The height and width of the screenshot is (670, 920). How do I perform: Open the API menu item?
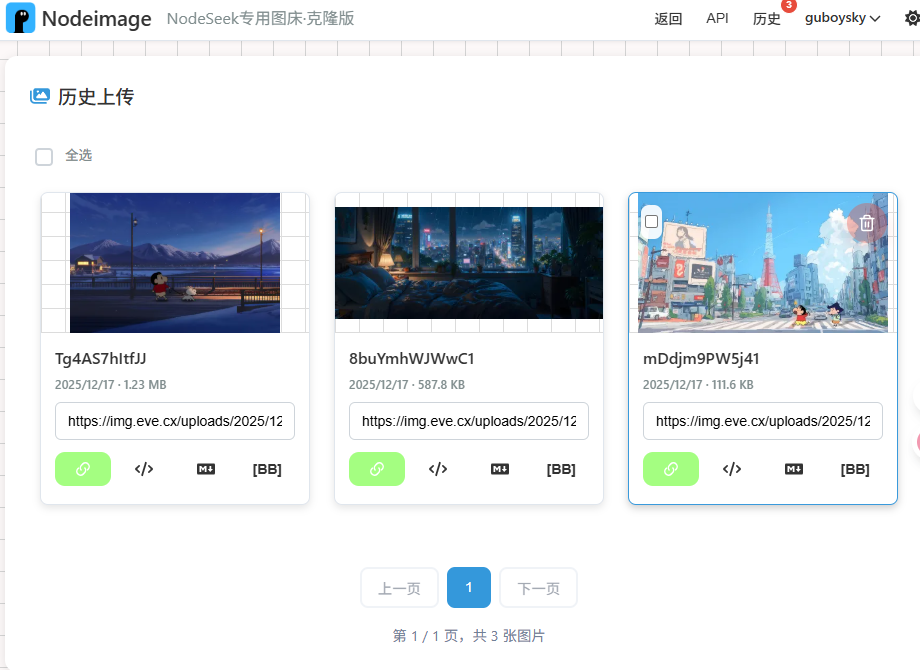(717, 18)
